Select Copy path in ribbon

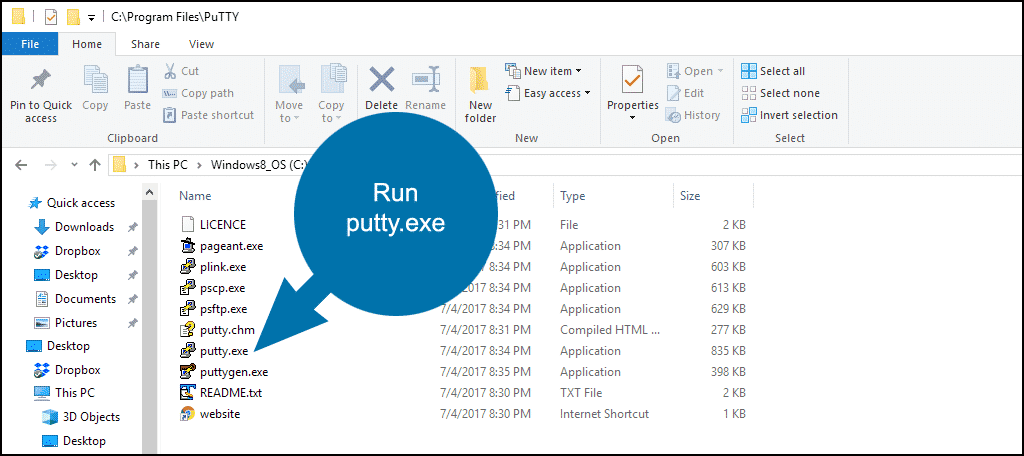click(198, 93)
